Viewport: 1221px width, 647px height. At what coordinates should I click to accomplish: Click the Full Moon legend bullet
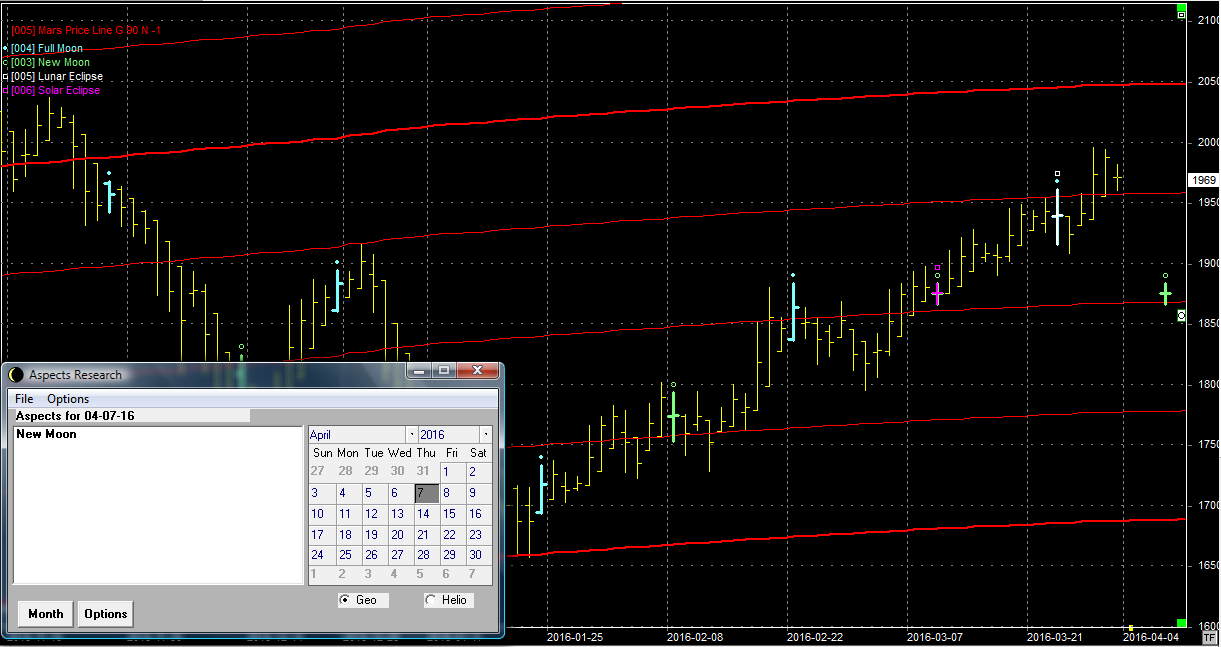[5, 48]
